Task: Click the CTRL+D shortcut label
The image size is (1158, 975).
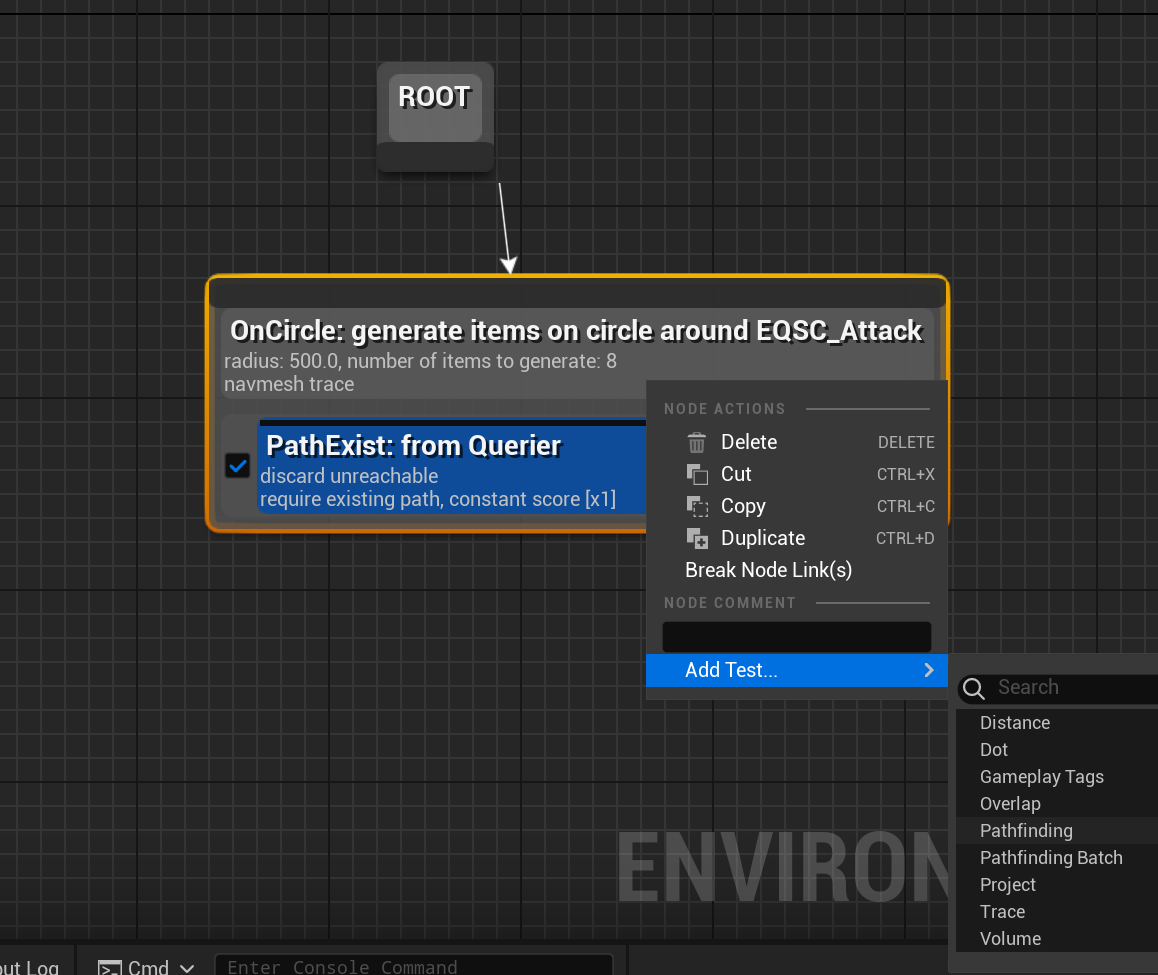Action: coord(905,538)
